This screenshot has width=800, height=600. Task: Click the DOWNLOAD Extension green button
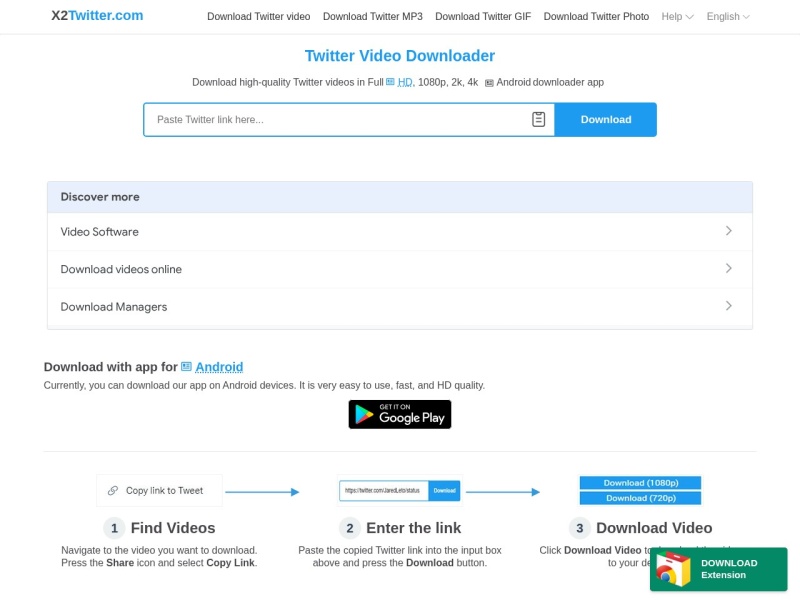coord(718,569)
